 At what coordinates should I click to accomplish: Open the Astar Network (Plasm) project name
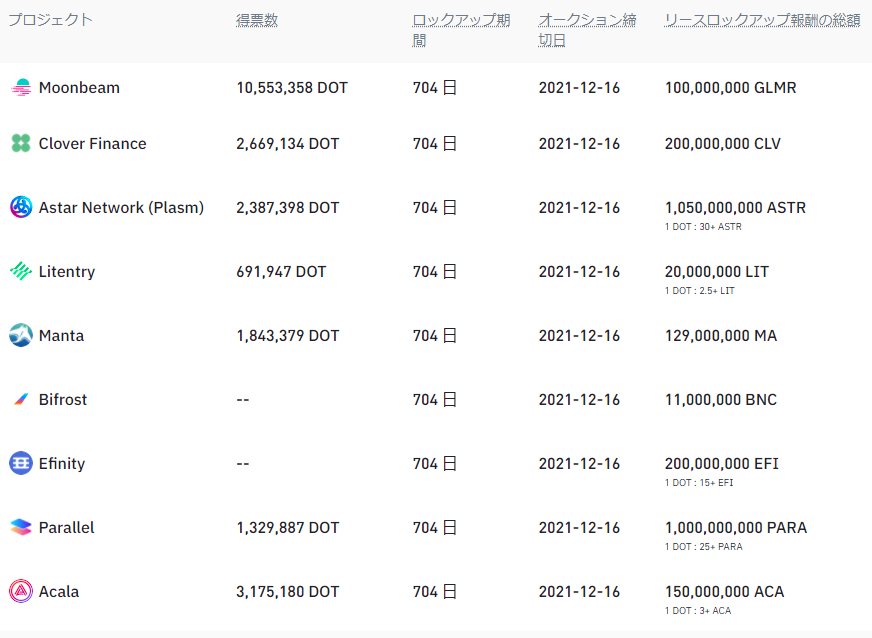[121, 207]
